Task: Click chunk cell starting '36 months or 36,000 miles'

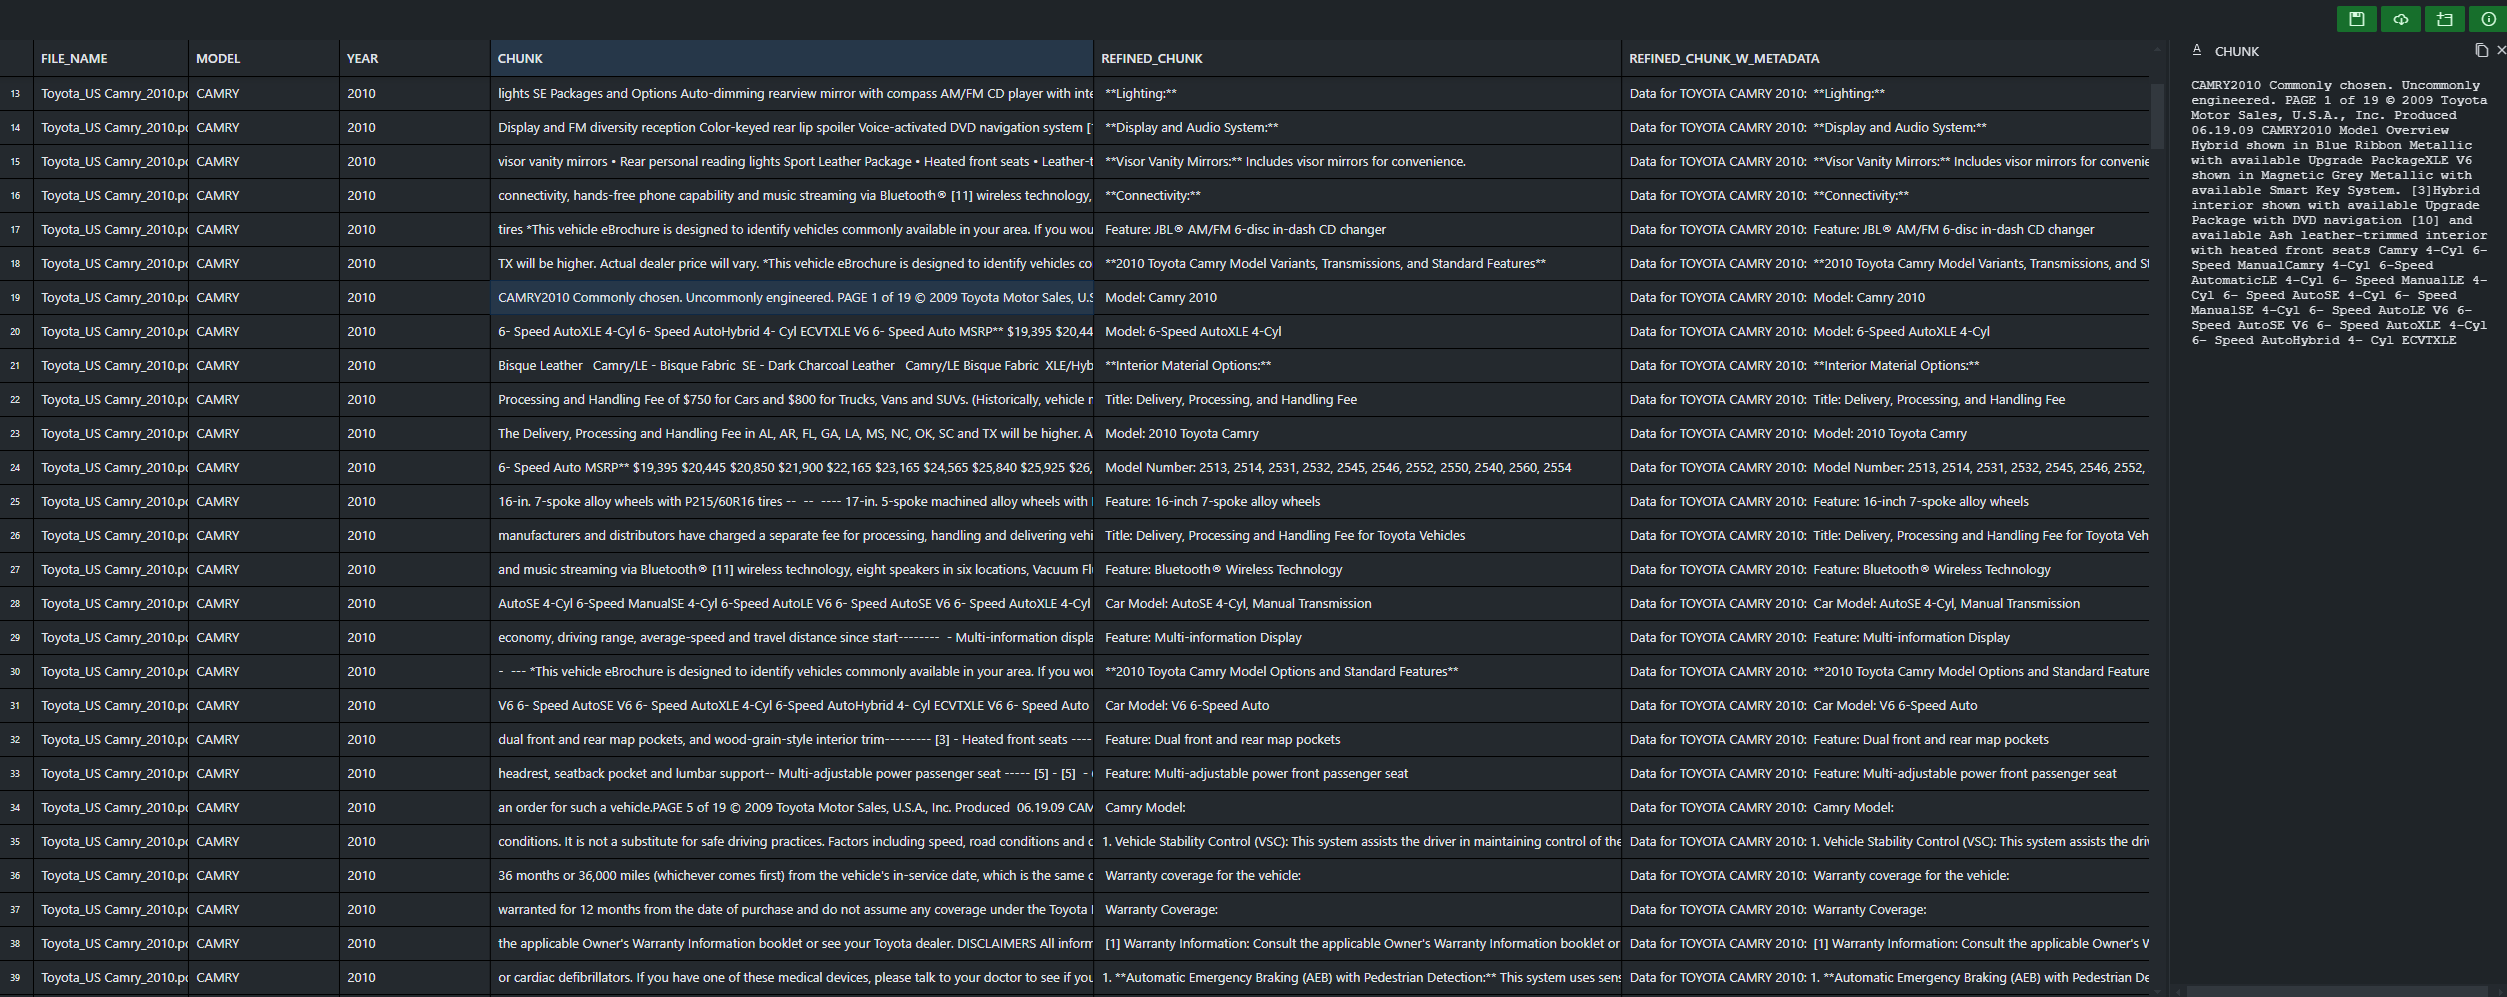Action: tap(792, 875)
